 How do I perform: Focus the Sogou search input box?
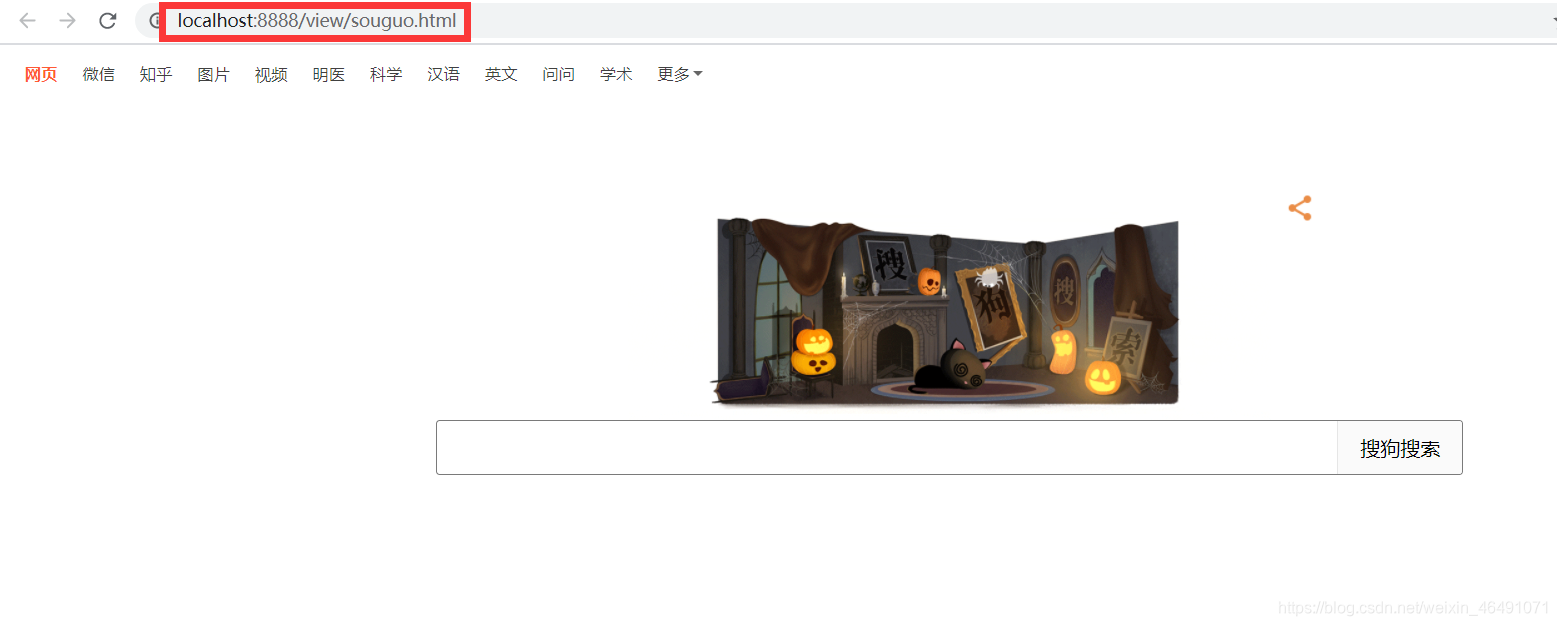coord(887,448)
